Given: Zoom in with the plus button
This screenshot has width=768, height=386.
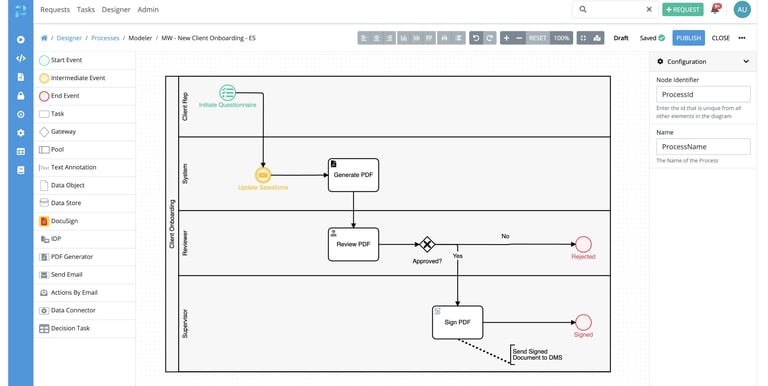Looking at the screenshot, I should coord(506,38).
